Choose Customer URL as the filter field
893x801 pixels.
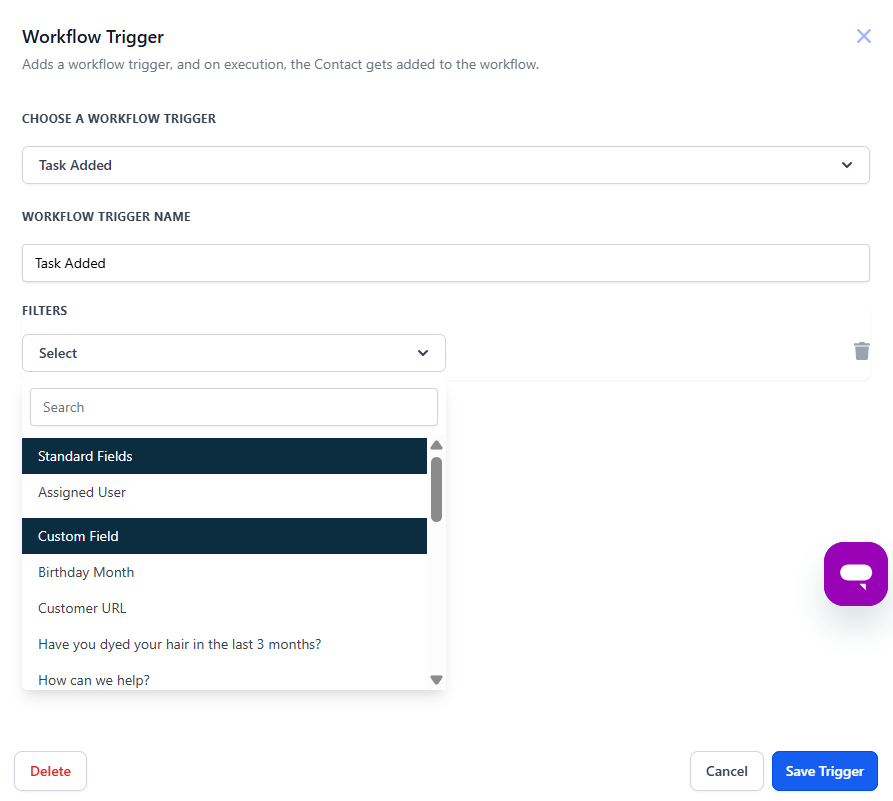pyautogui.click(x=82, y=608)
